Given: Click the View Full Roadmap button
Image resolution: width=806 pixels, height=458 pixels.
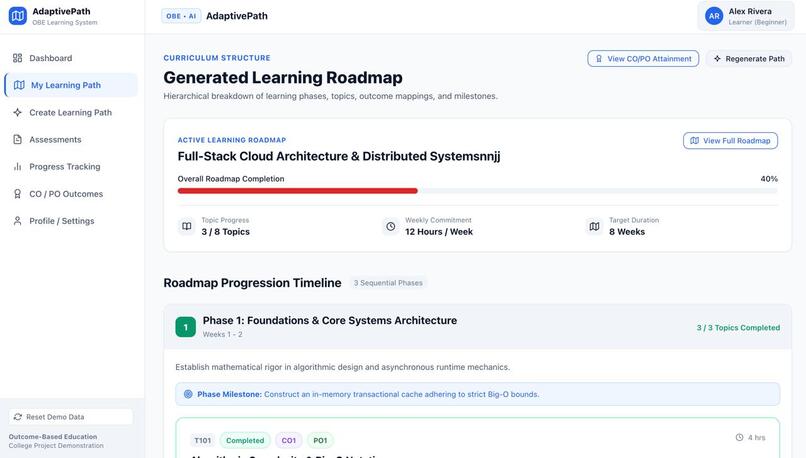Looking at the screenshot, I should (730, 141).
